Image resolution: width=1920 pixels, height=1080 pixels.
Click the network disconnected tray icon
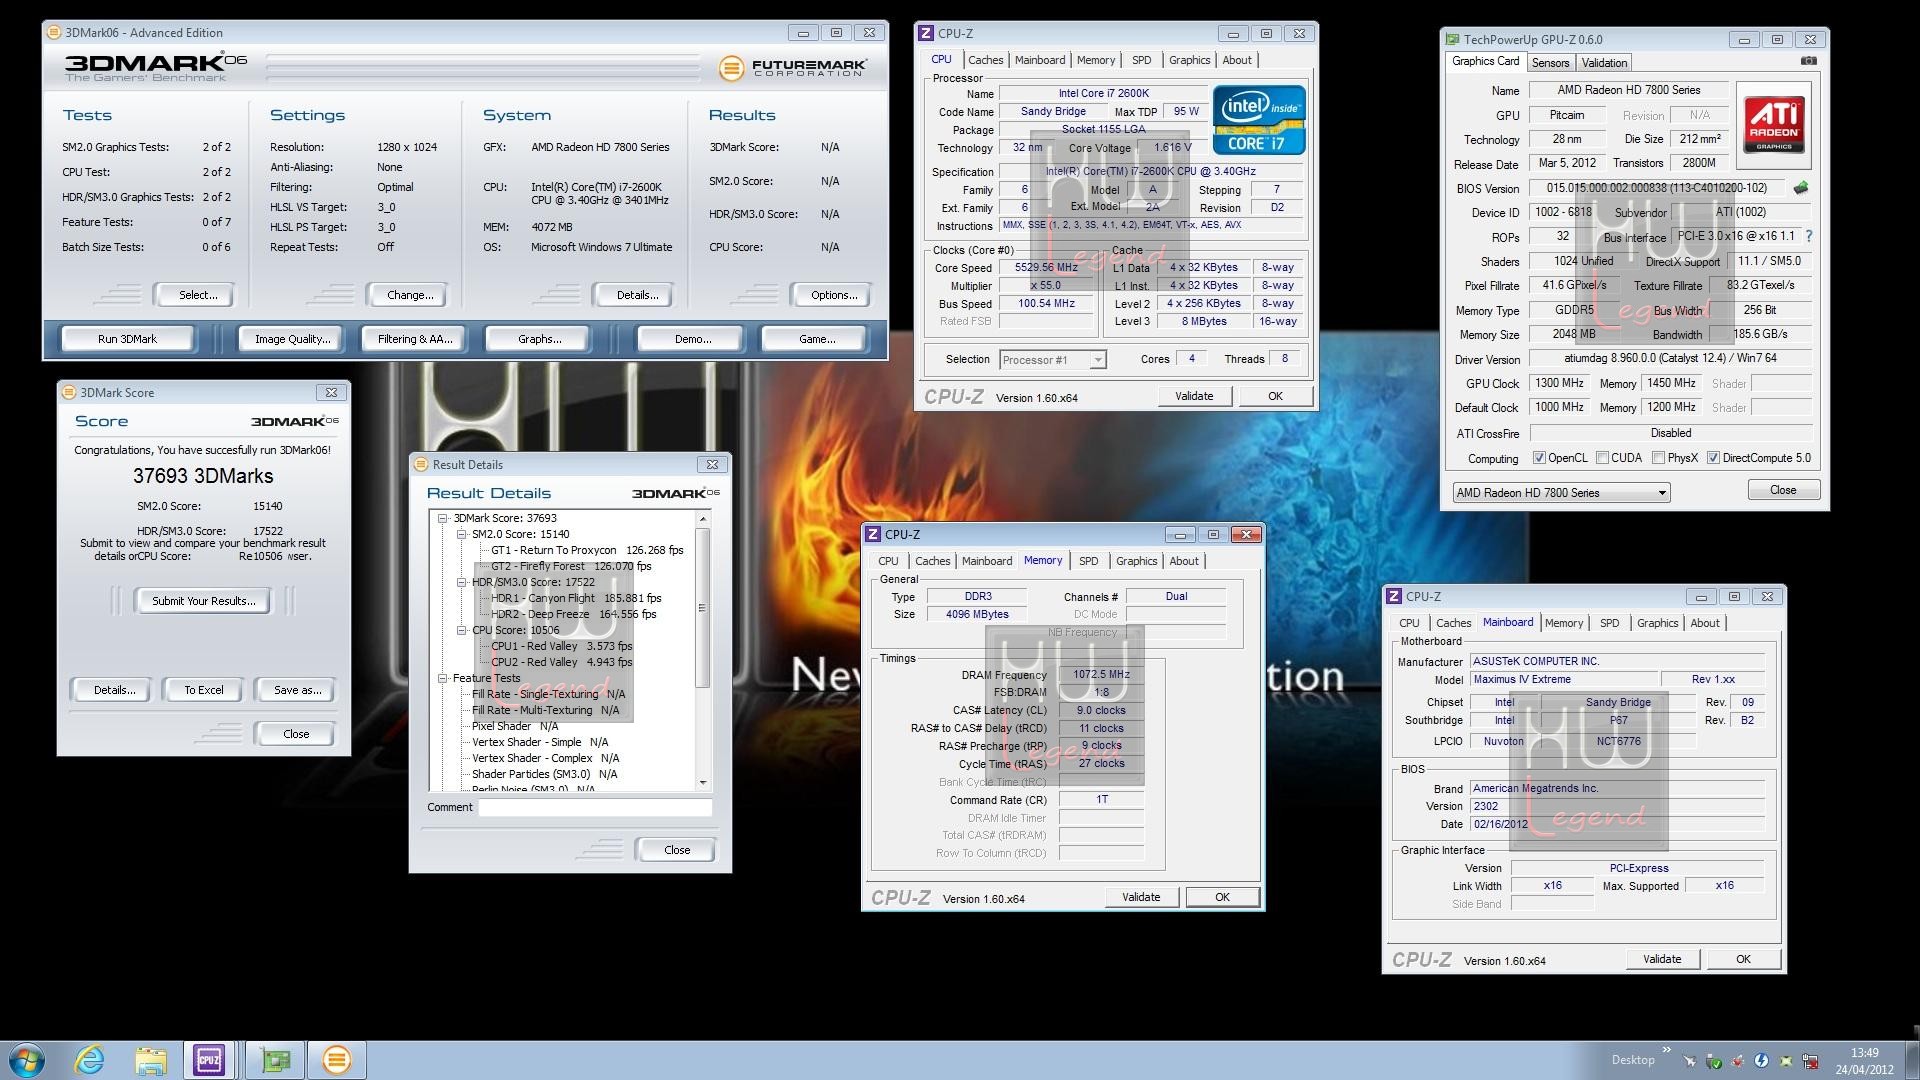[x=1810, y=1061]
